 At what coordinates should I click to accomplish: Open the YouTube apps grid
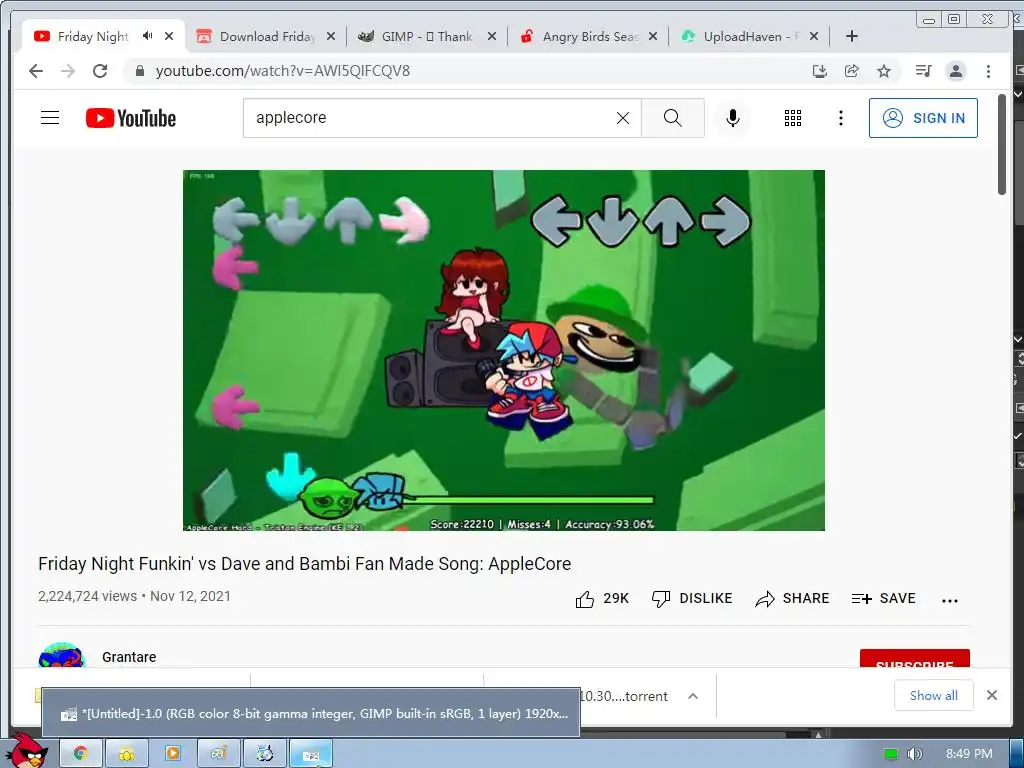(793, 118)
